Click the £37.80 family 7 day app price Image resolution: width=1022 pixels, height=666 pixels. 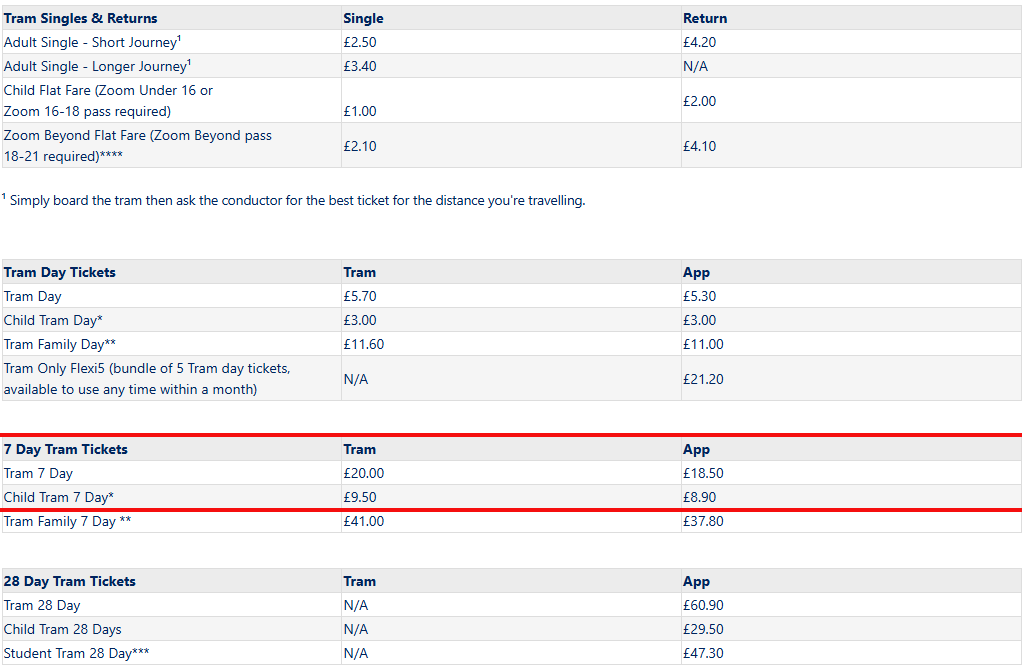coord(703,521)
